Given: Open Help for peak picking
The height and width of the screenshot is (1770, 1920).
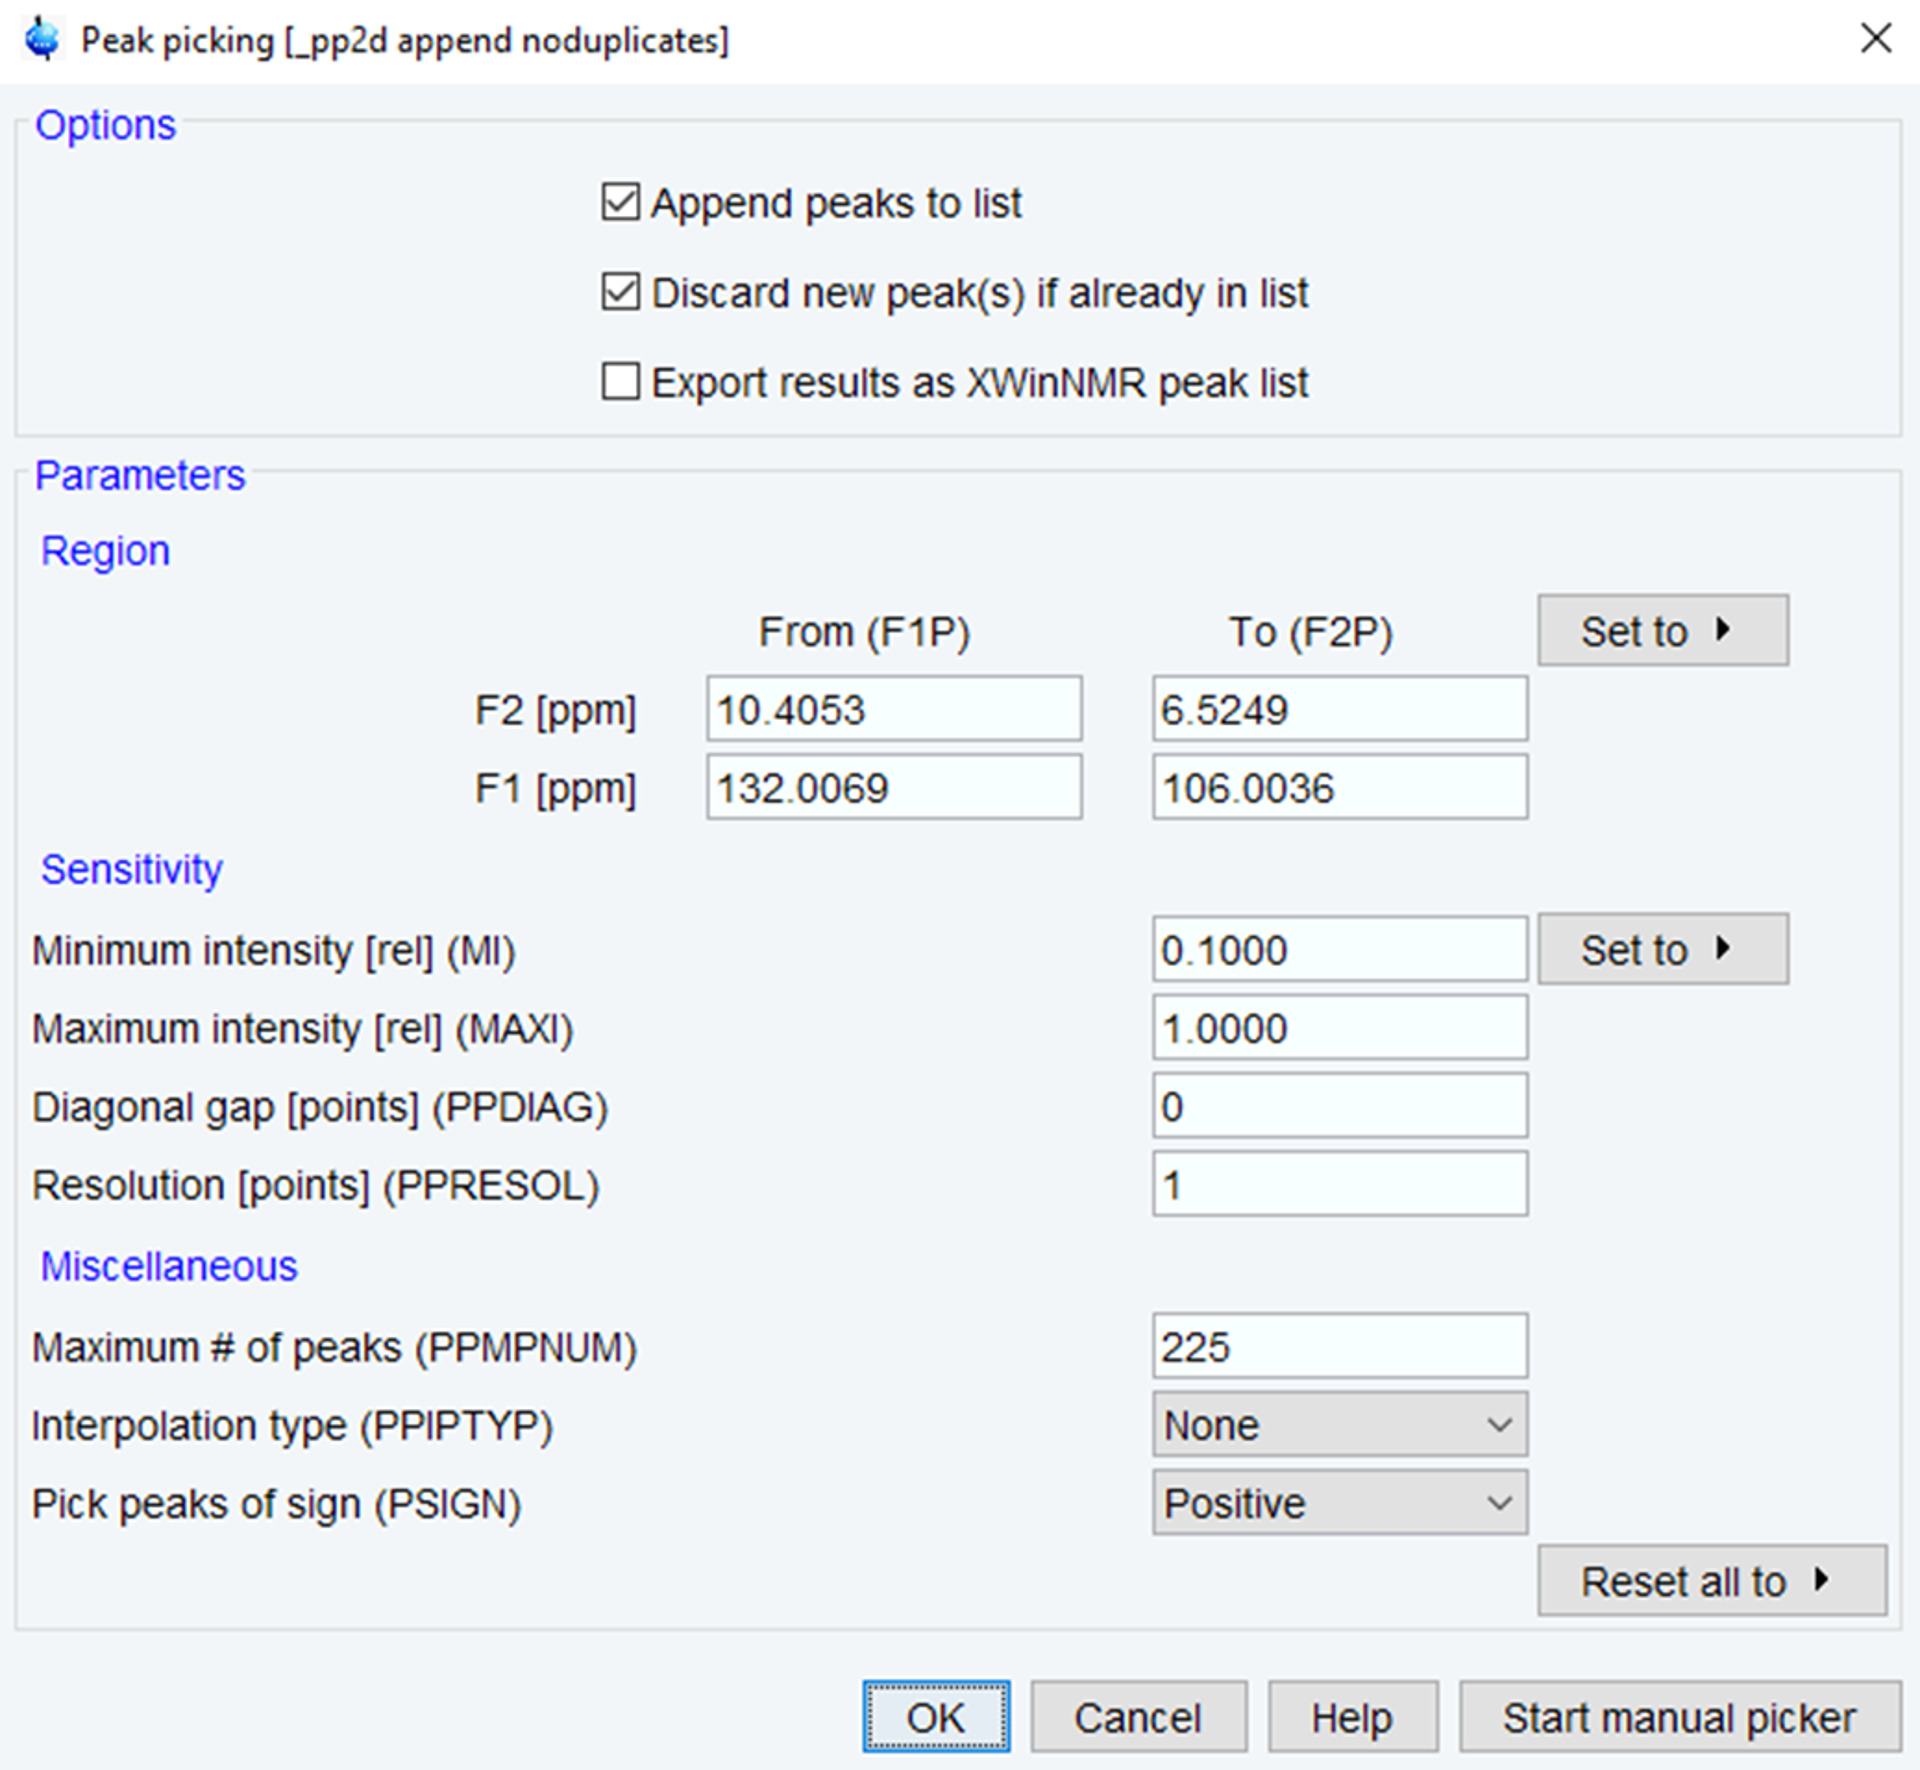Looking at the screenshot, I should point(1352,1717).
